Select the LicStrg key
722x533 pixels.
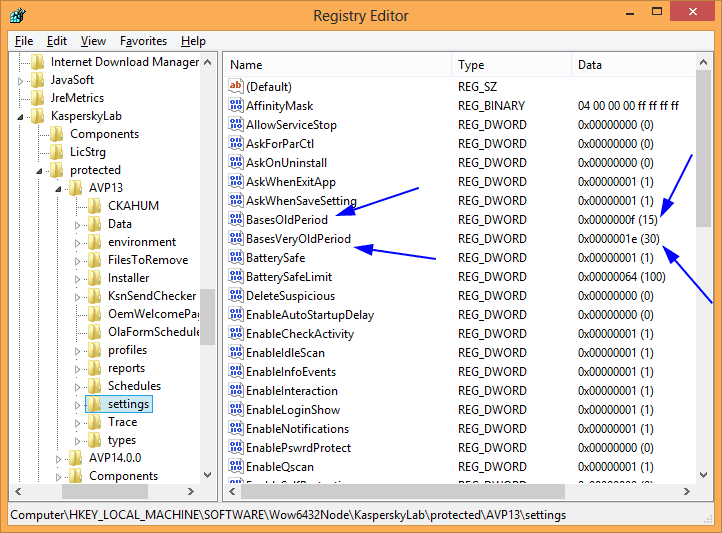pyautogui.click(x=88, y=152)
